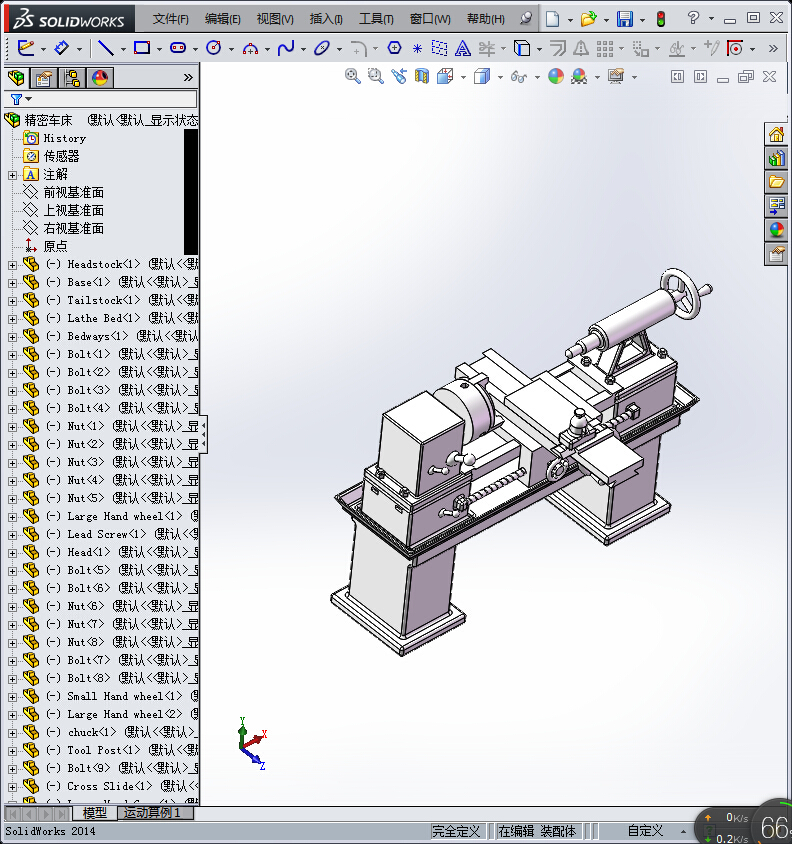Click the Rebuild traffic light icon

(x=661, y=19)
